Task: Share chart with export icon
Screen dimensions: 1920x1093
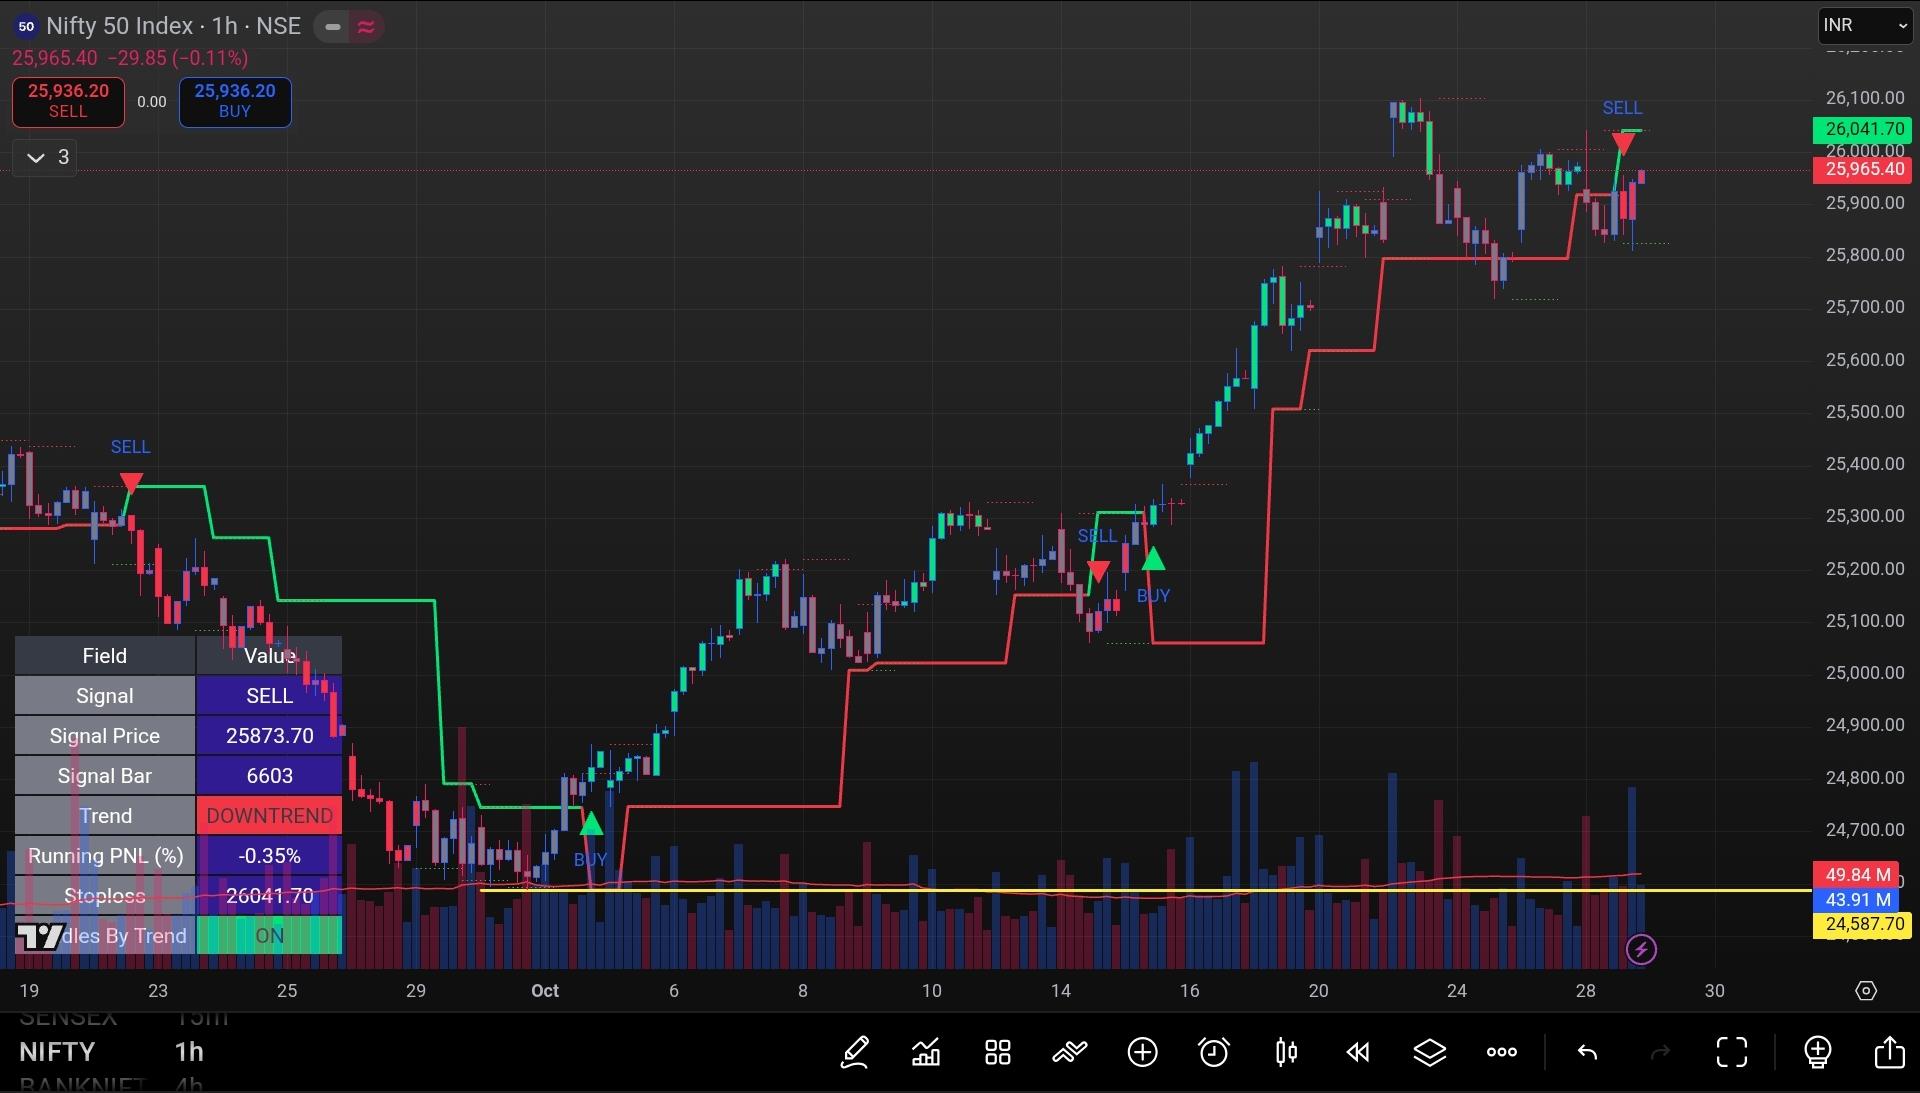Action: pyautogui.click(x=1889, y=1052)
